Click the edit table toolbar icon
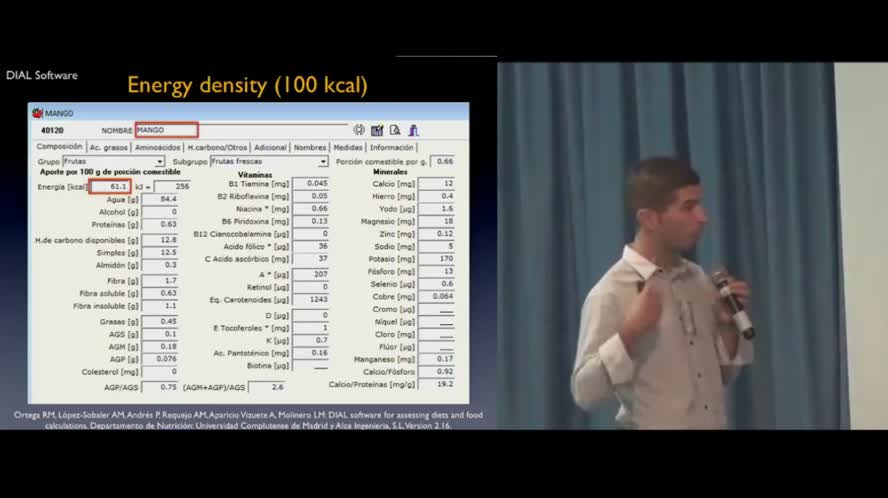The image size is (888, 498). point(377,130)
